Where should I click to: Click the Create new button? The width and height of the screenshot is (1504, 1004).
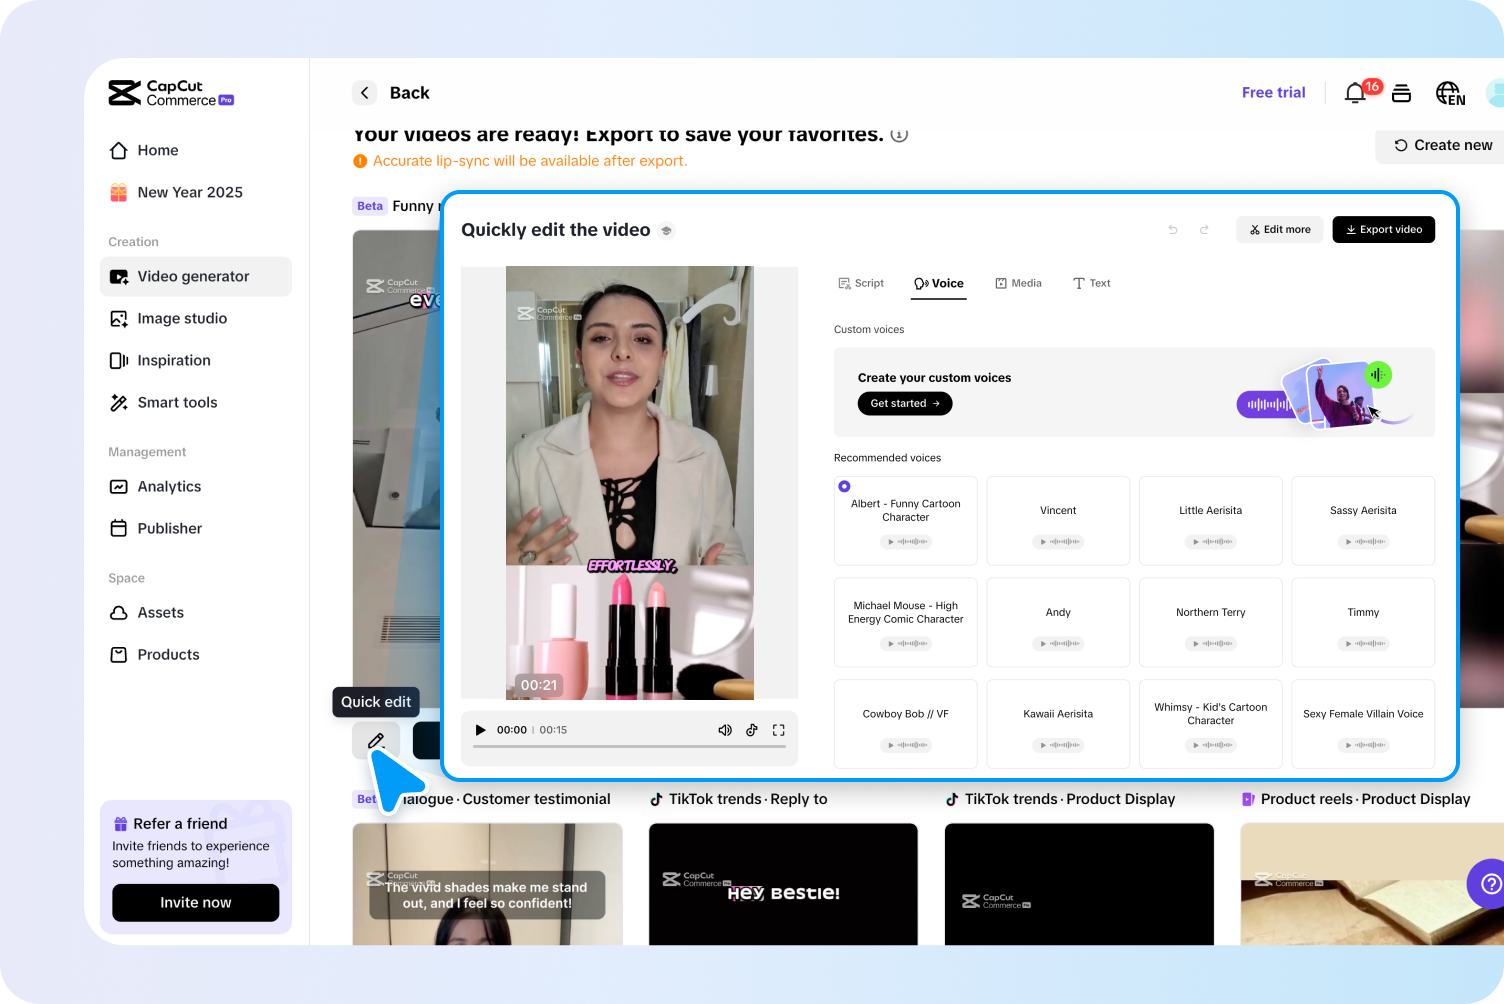point(1442,146)
